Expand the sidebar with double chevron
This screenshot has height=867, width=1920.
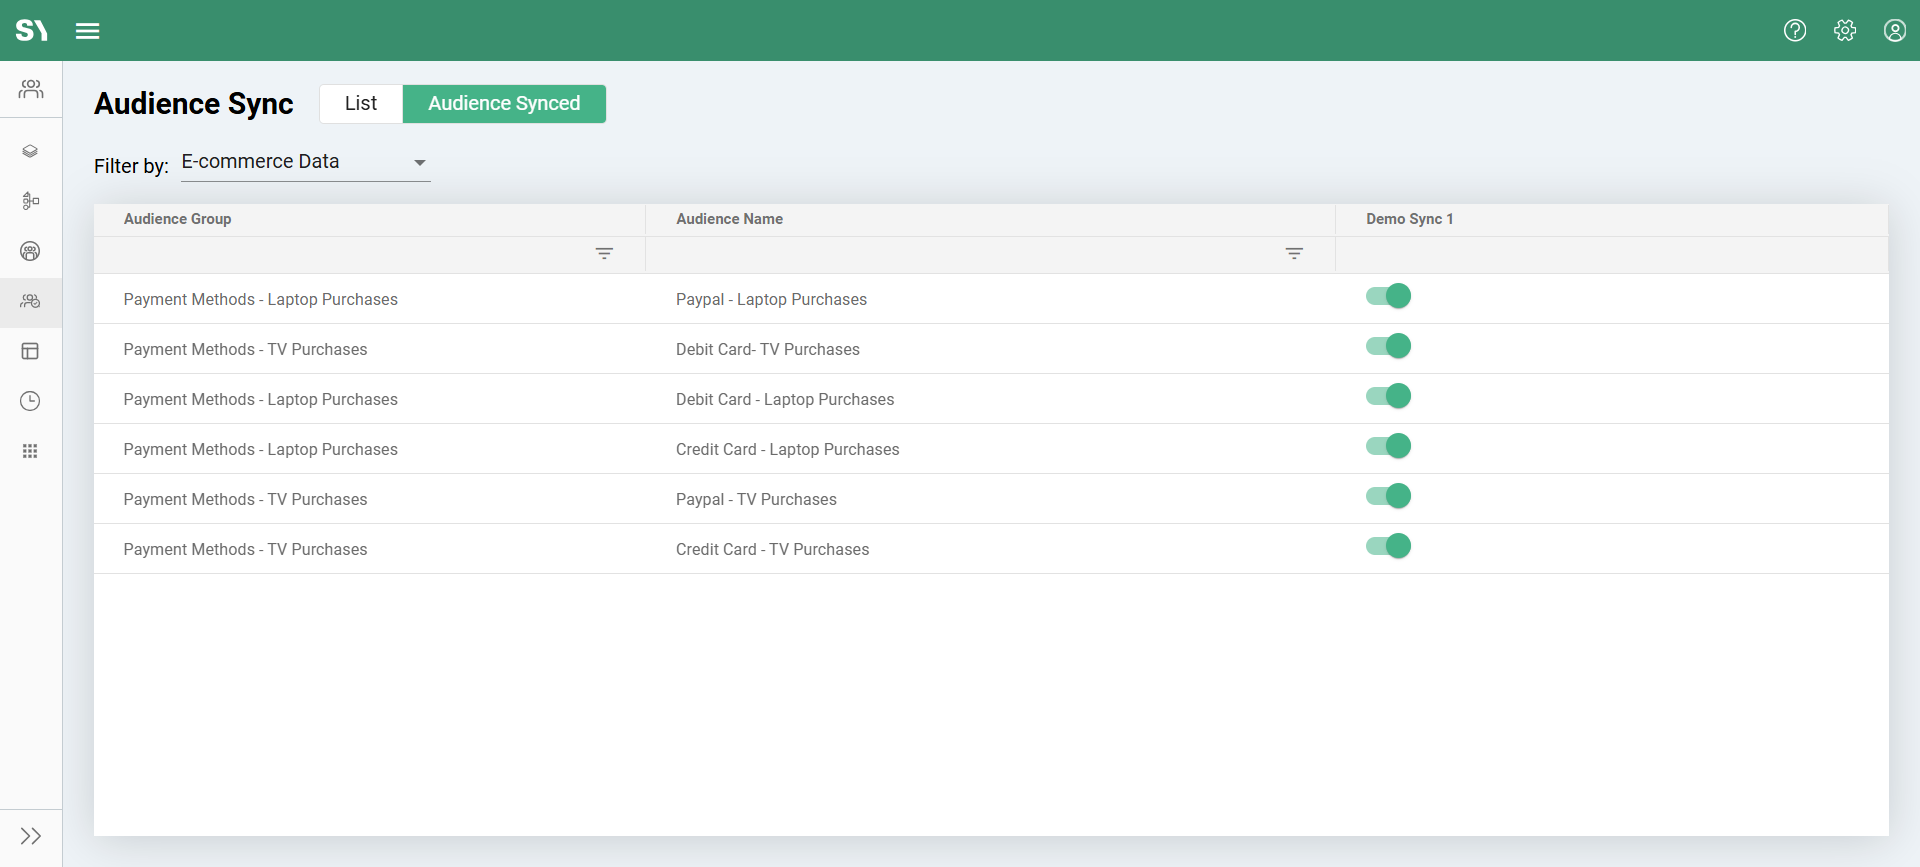pos(30,836)
